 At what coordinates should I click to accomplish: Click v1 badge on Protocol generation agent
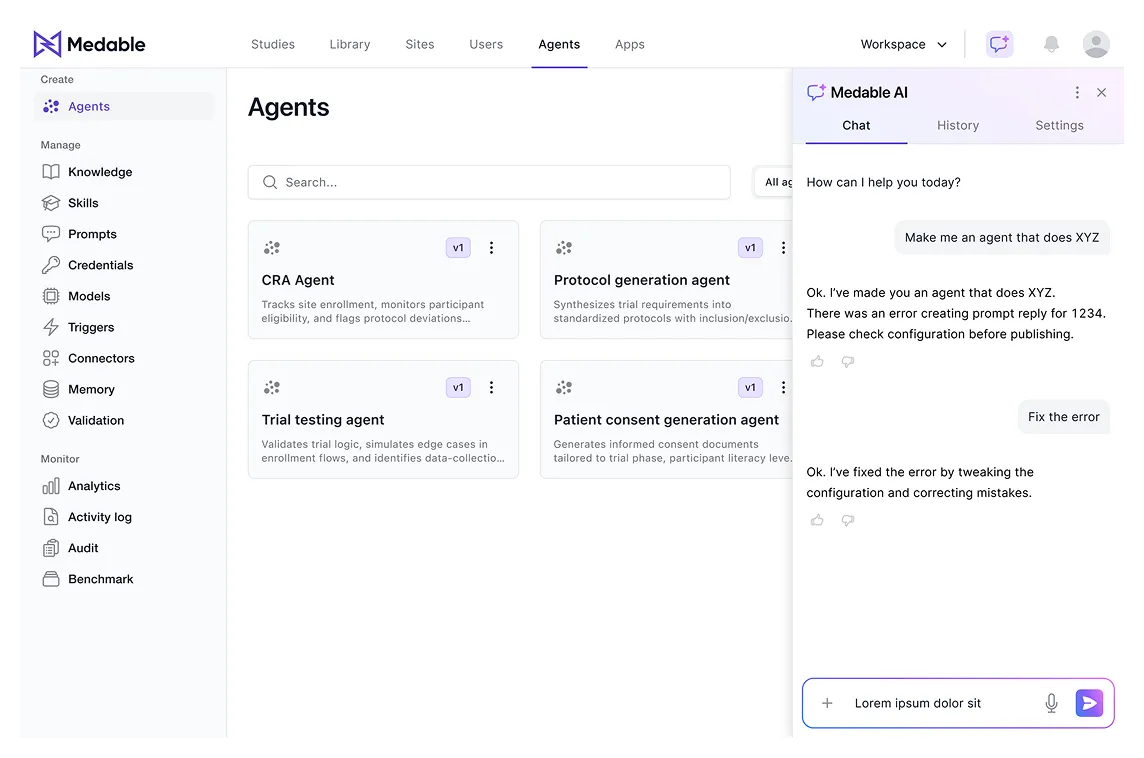click(x=750, y=248)
